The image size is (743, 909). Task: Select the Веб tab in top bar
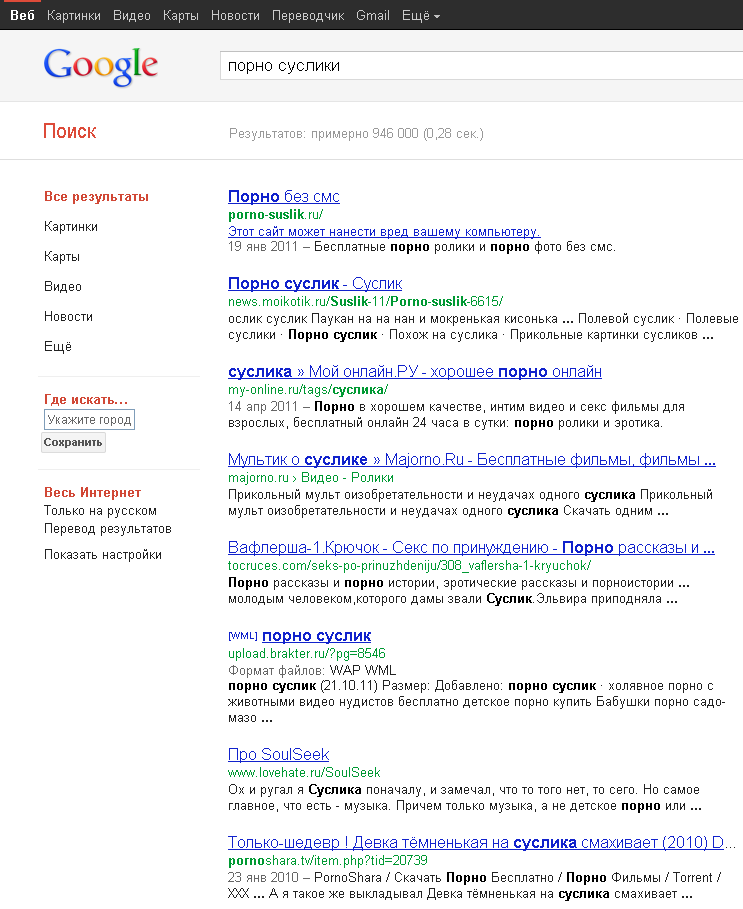(x=22, y=16)
